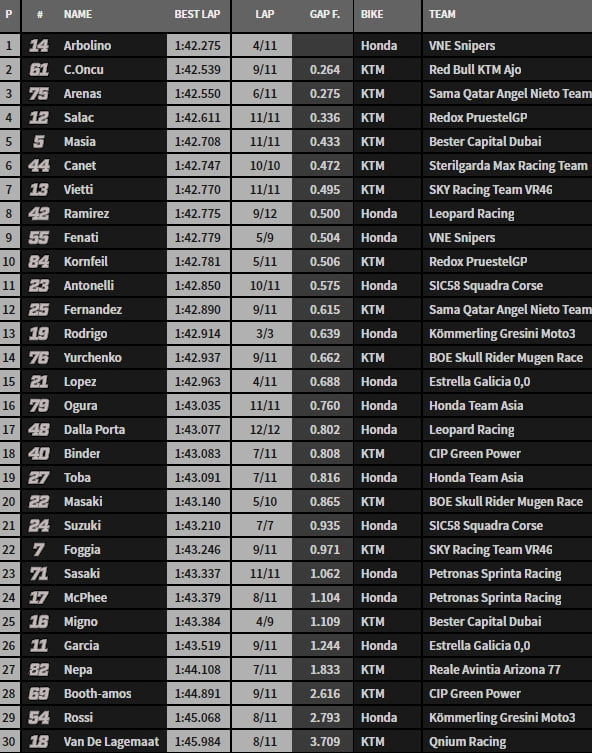Click the number 79 badge for Ogura
Viewport: 592px width, 753px height.
tap(38, 406)
